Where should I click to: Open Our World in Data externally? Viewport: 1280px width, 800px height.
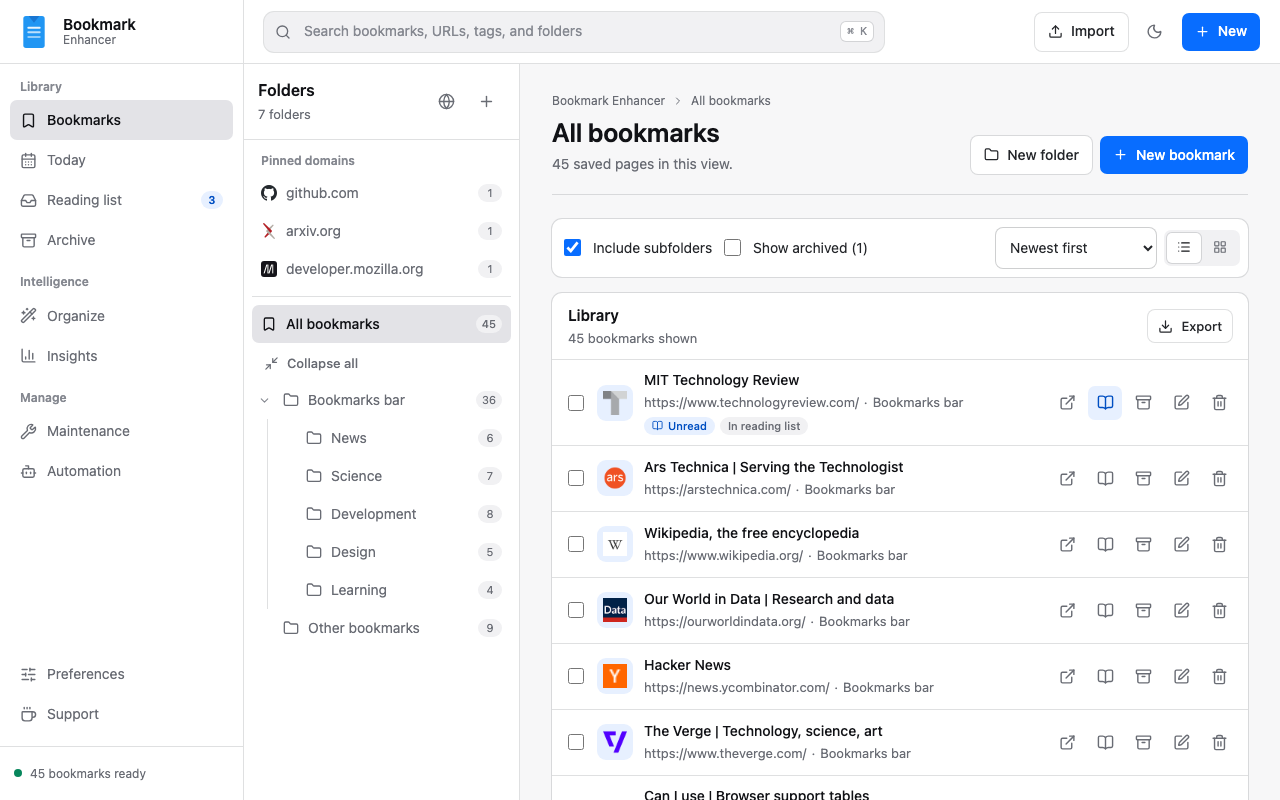[x=1067, y=610]
